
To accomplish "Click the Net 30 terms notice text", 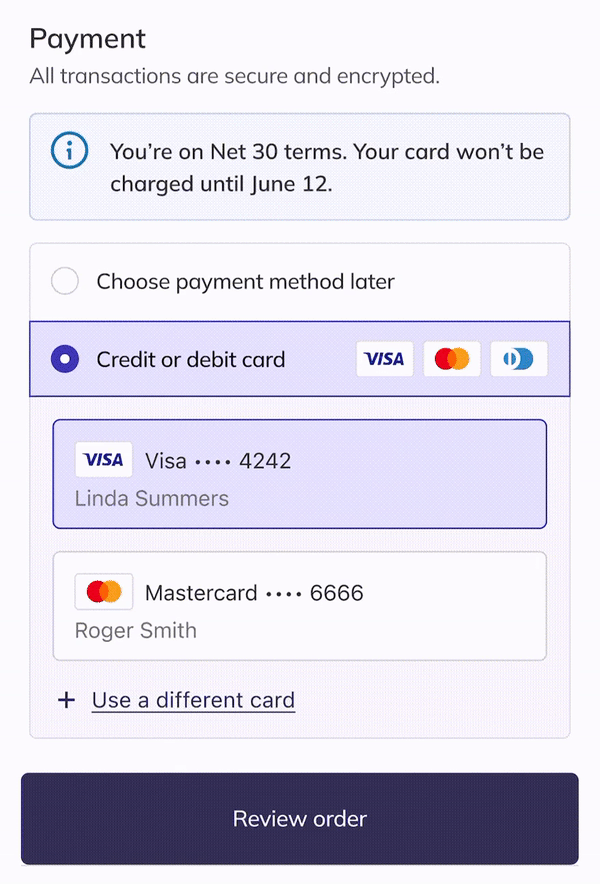I will 327,168.
